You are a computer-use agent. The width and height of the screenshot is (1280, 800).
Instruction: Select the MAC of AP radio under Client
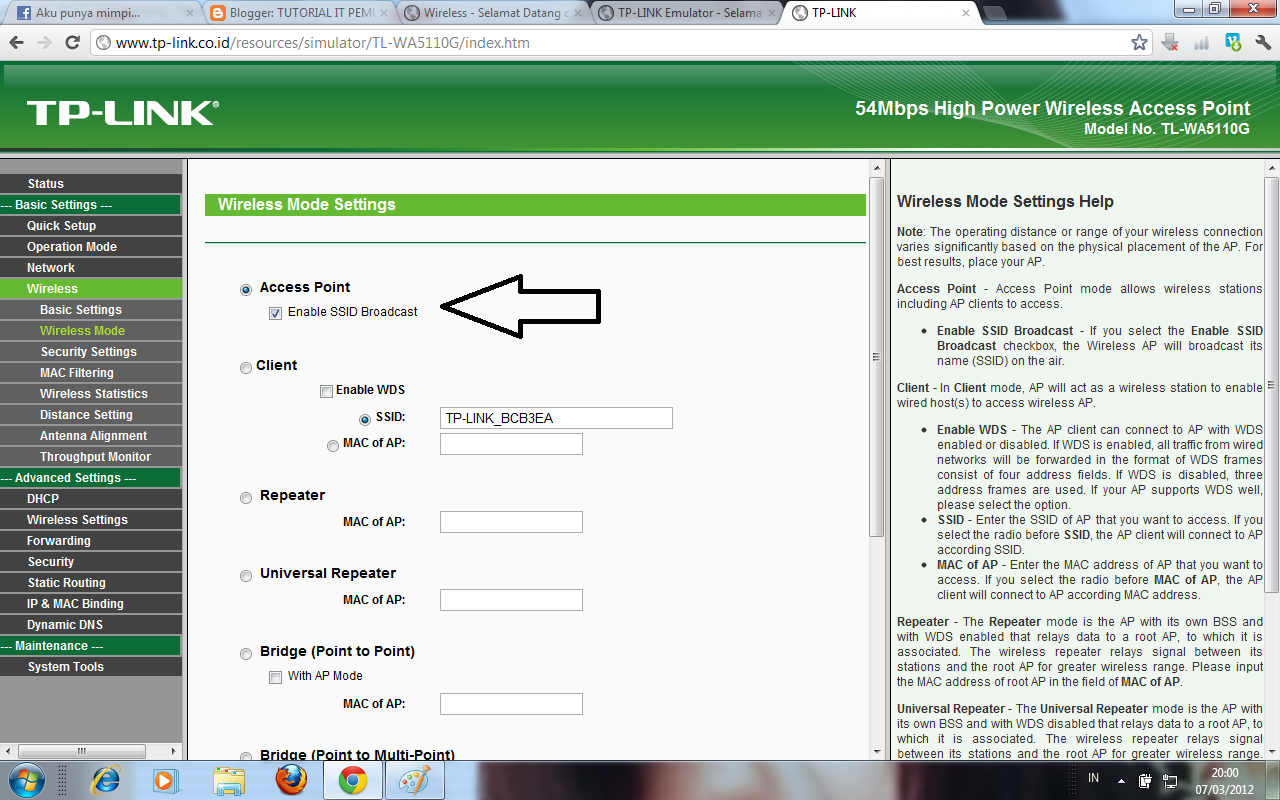coord(333,446)
